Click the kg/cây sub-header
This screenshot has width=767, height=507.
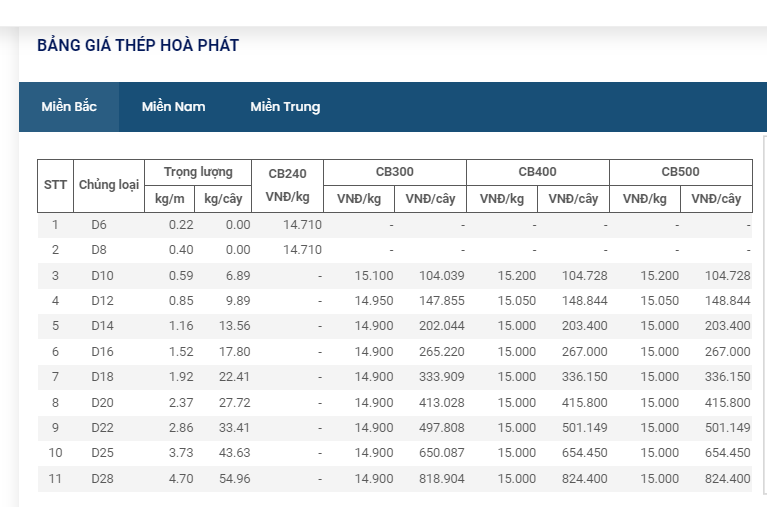223,198
